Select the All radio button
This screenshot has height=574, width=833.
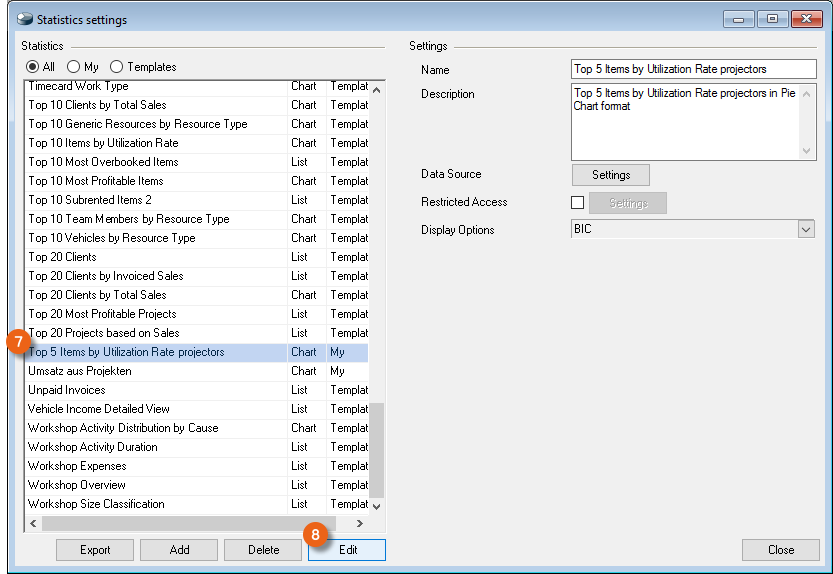33,67
